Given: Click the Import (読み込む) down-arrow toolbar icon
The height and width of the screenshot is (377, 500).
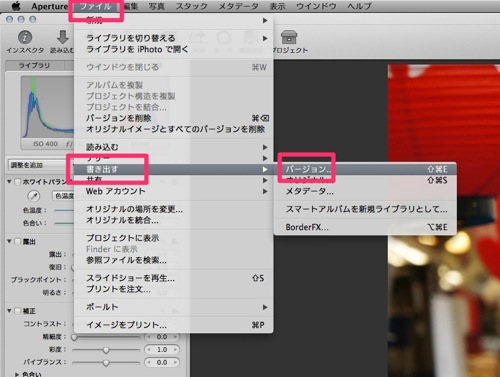Looking at the screenshot, I should pos(63,37).
